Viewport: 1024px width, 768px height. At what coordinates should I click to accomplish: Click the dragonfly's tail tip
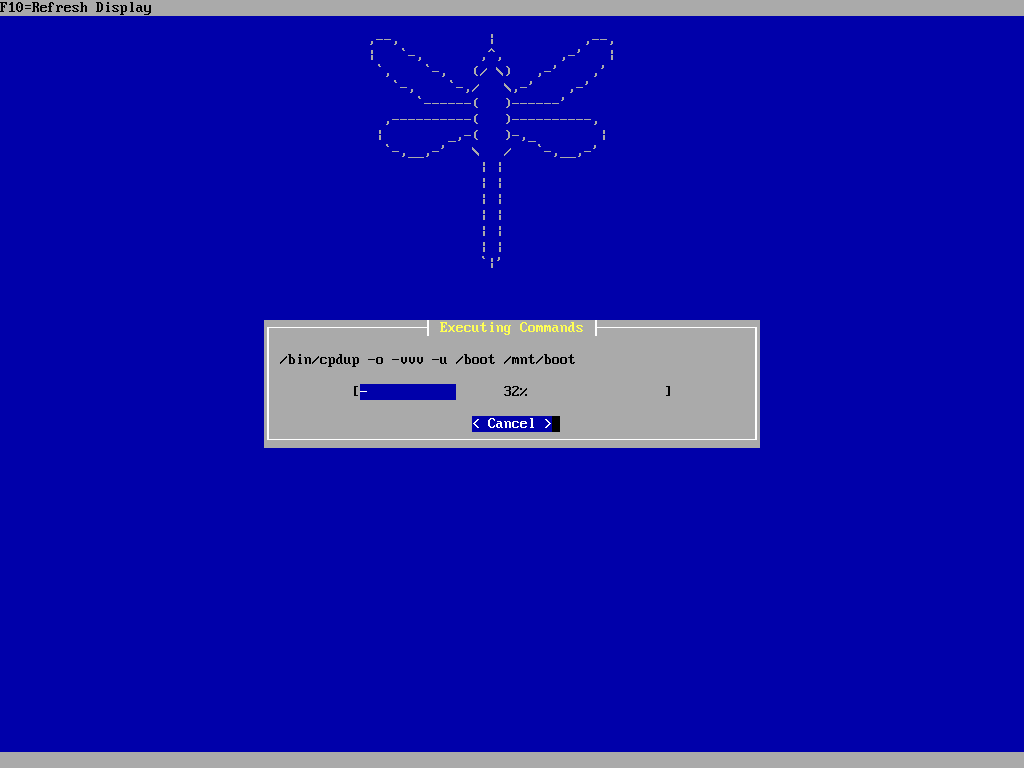click(x=492, y=262)
